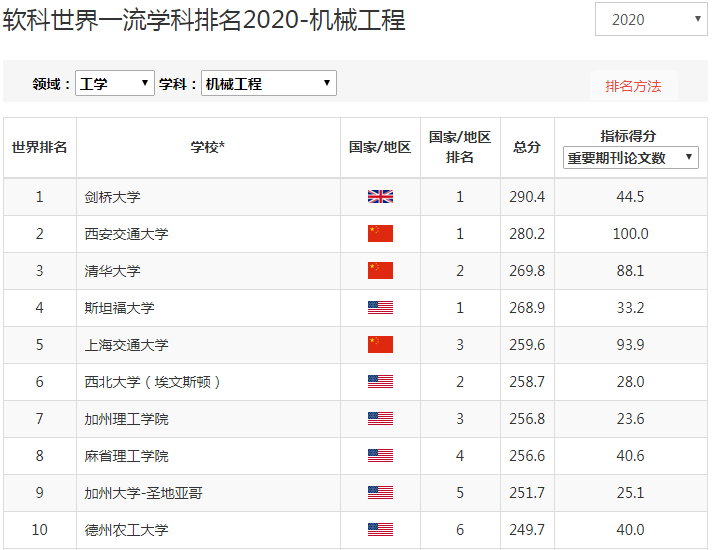712x550 pixels.
Task: Open the 2020 year dropdown
Action: coord(651,19)
